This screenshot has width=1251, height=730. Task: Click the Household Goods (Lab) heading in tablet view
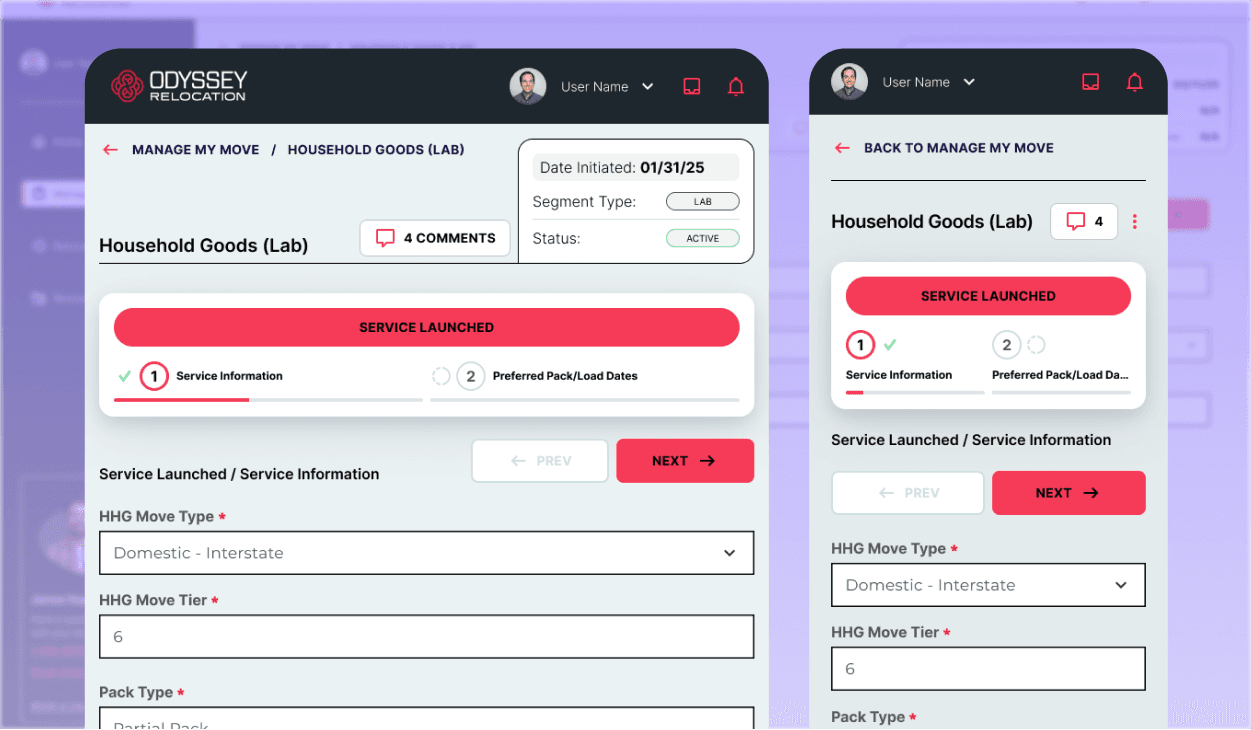tap(203, 246)
